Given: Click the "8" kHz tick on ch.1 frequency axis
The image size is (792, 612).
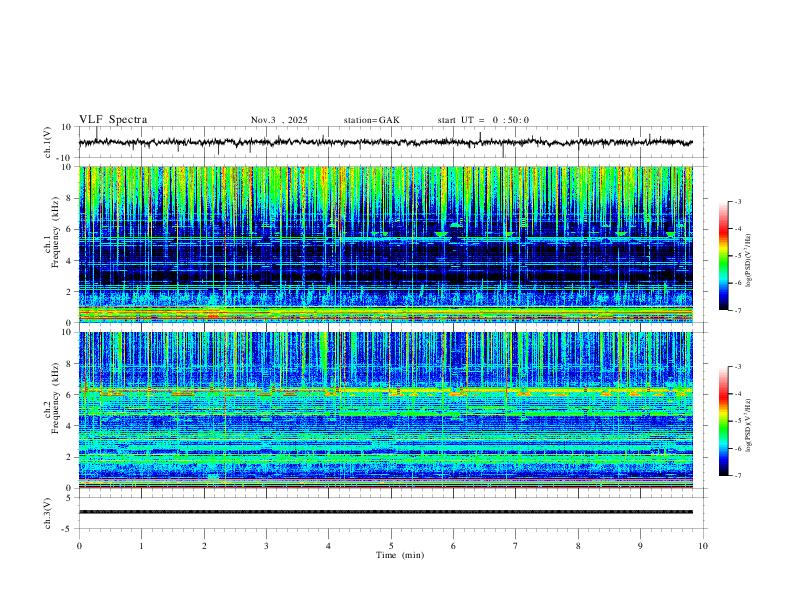Looking at the screenshot, I should 69,198.
